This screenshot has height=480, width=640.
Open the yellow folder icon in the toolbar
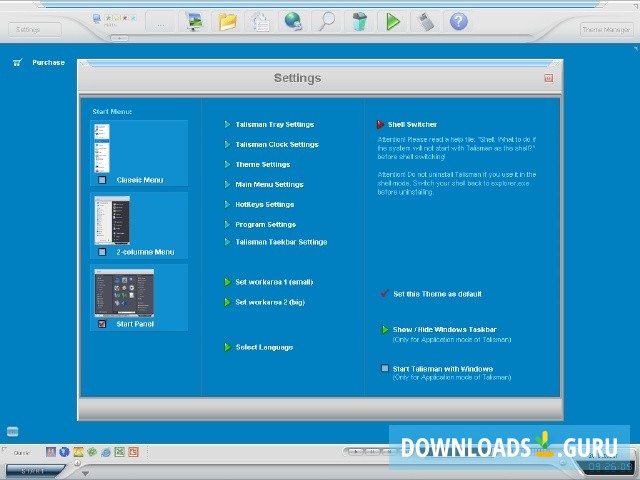(227, 21)
